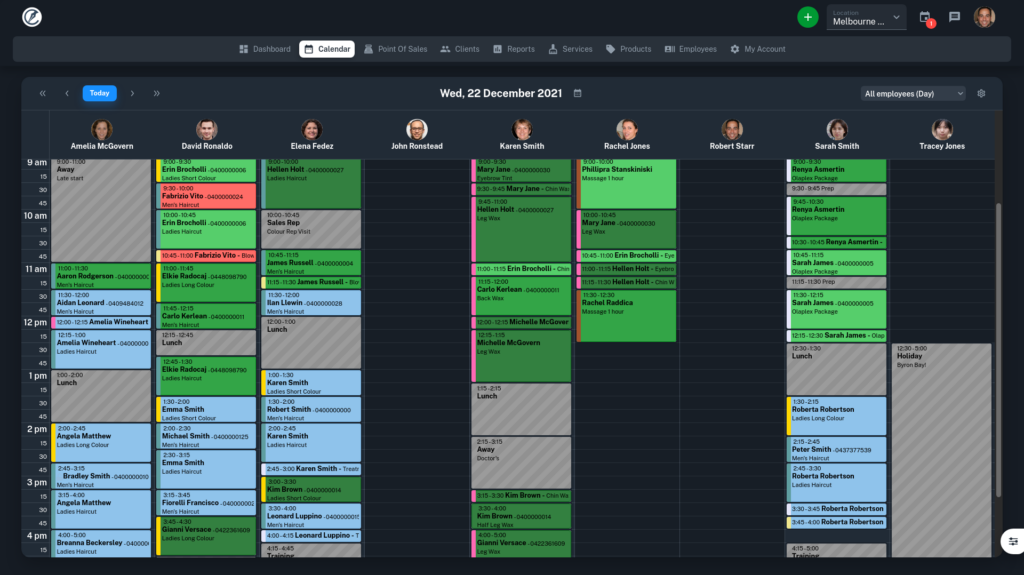Open the All employees (Day) dropdown
This screenshot has height=575, width=1024.
pyautogui.click(x=912, y=93)
